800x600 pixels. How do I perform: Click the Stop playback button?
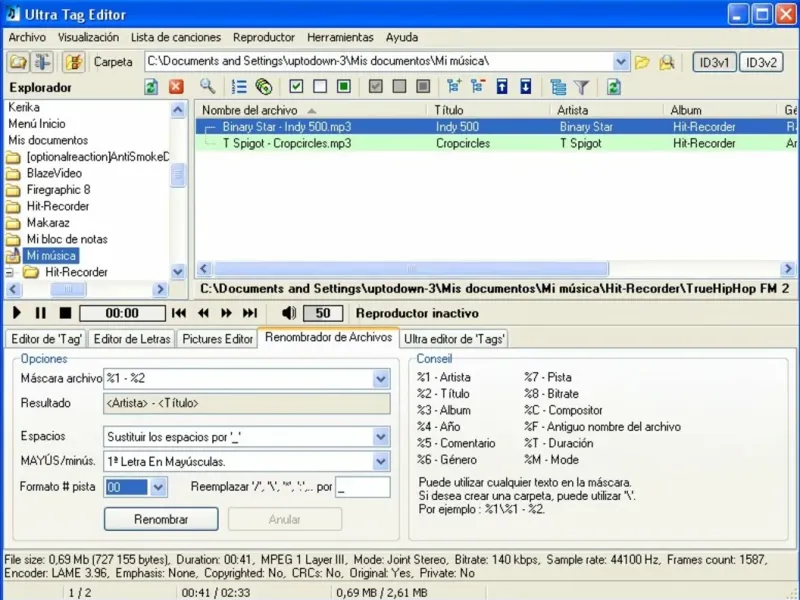[65, 313]
